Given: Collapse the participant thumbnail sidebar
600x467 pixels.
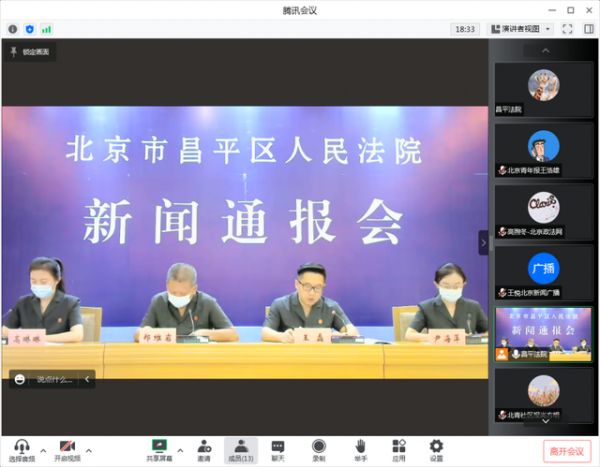Looking at the screenshot, I should 484,242.
